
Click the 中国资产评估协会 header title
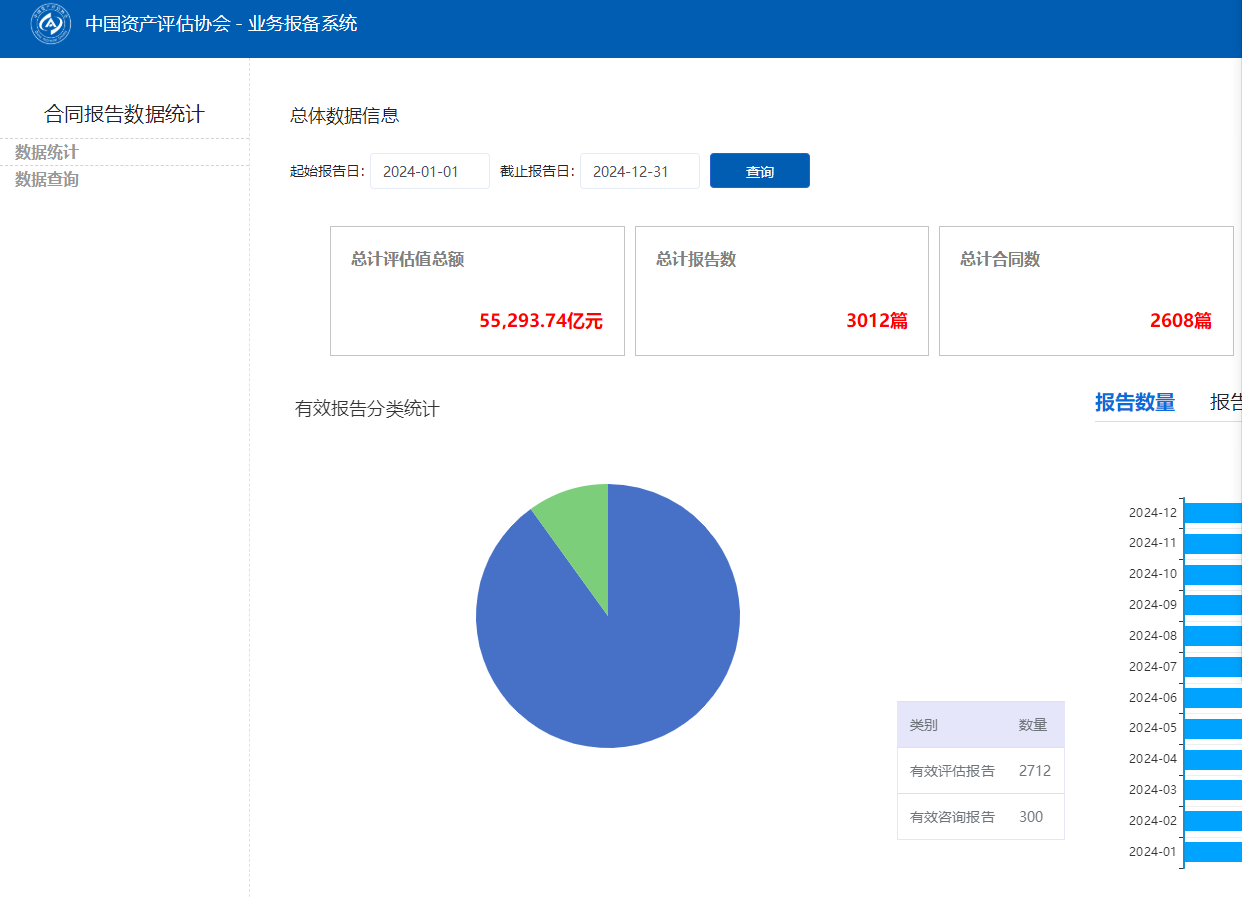point(220,24)
